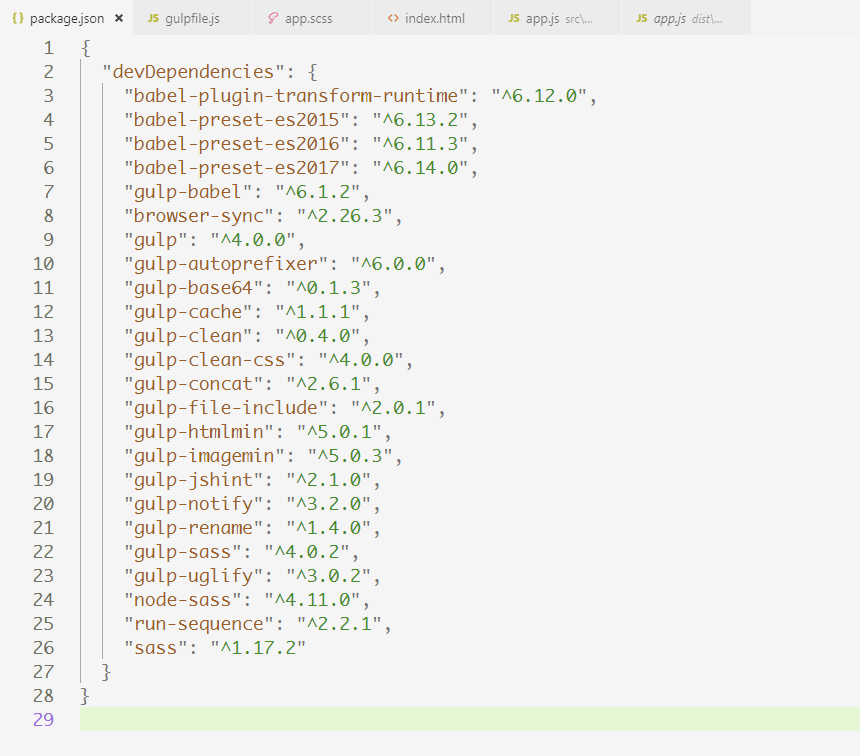Click the JSON braces icon on package.json tab
The width and height of the screenshot is (860, 756).
[x=18, y=18]
